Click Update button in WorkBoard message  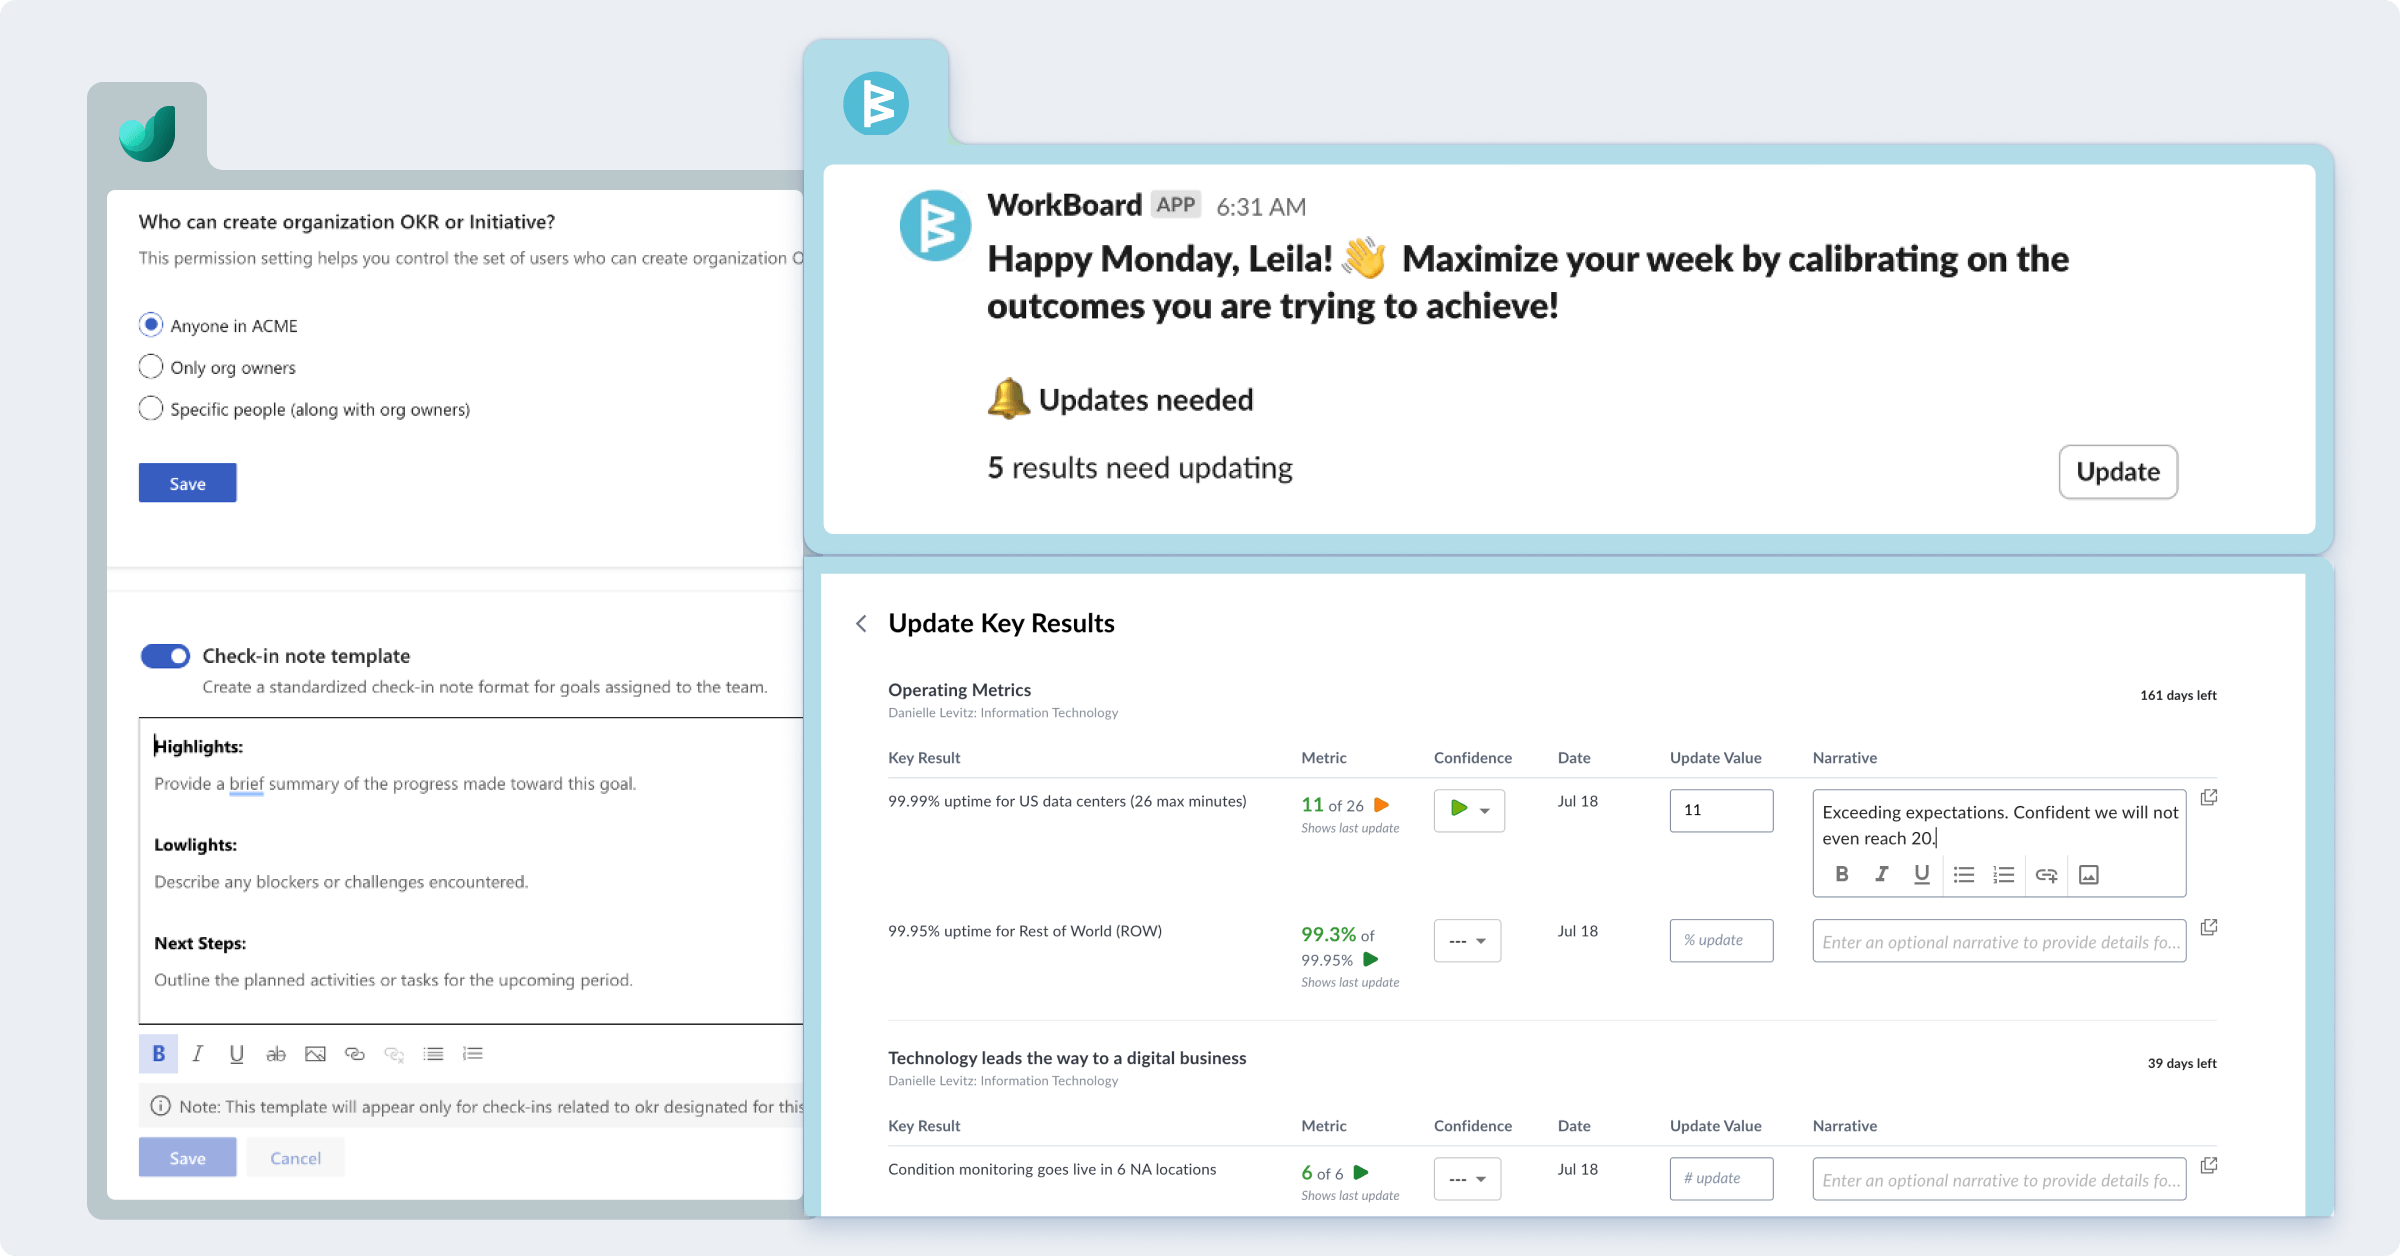(x=2118, y=472)
